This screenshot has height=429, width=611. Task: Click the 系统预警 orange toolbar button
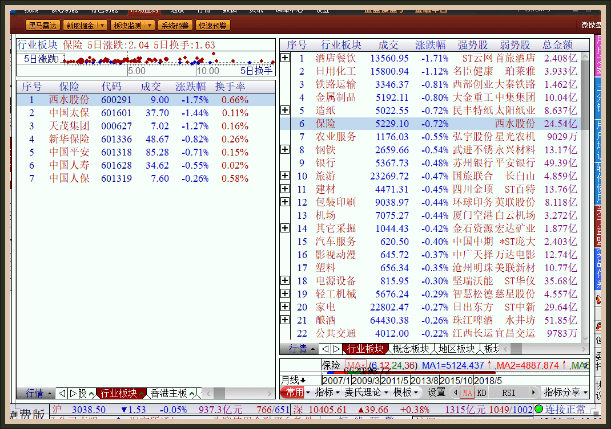pyautogui.click(x=175, y=25)
